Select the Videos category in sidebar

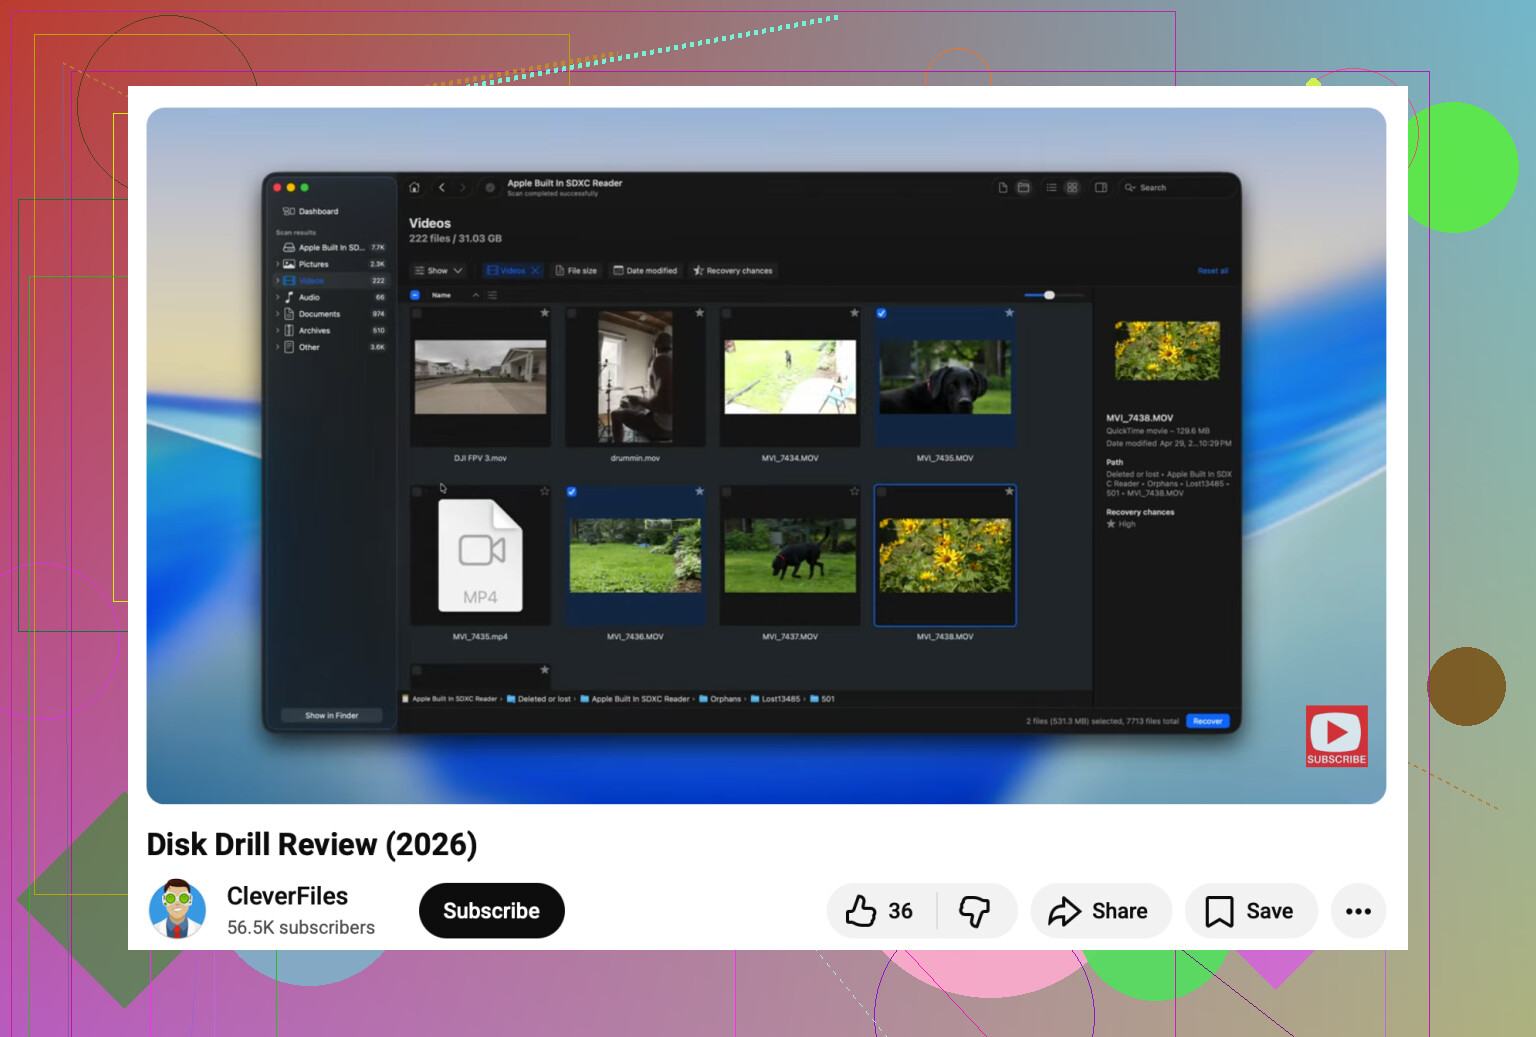point(333,281)
